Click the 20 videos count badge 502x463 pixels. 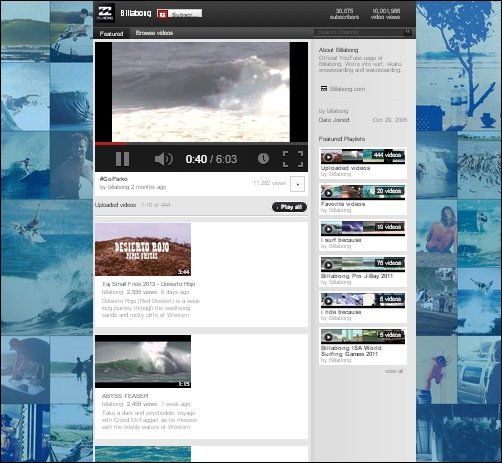pyautogui.click(x=389, y=191)
